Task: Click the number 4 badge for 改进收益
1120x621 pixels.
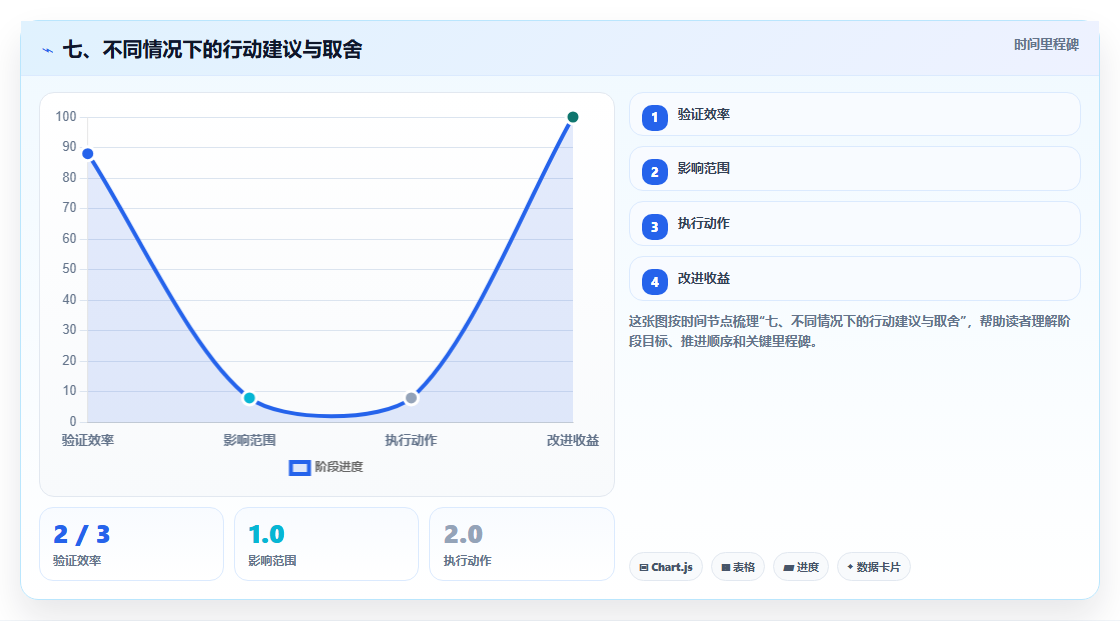Action: pyautogui.click(x=654, y=282)
